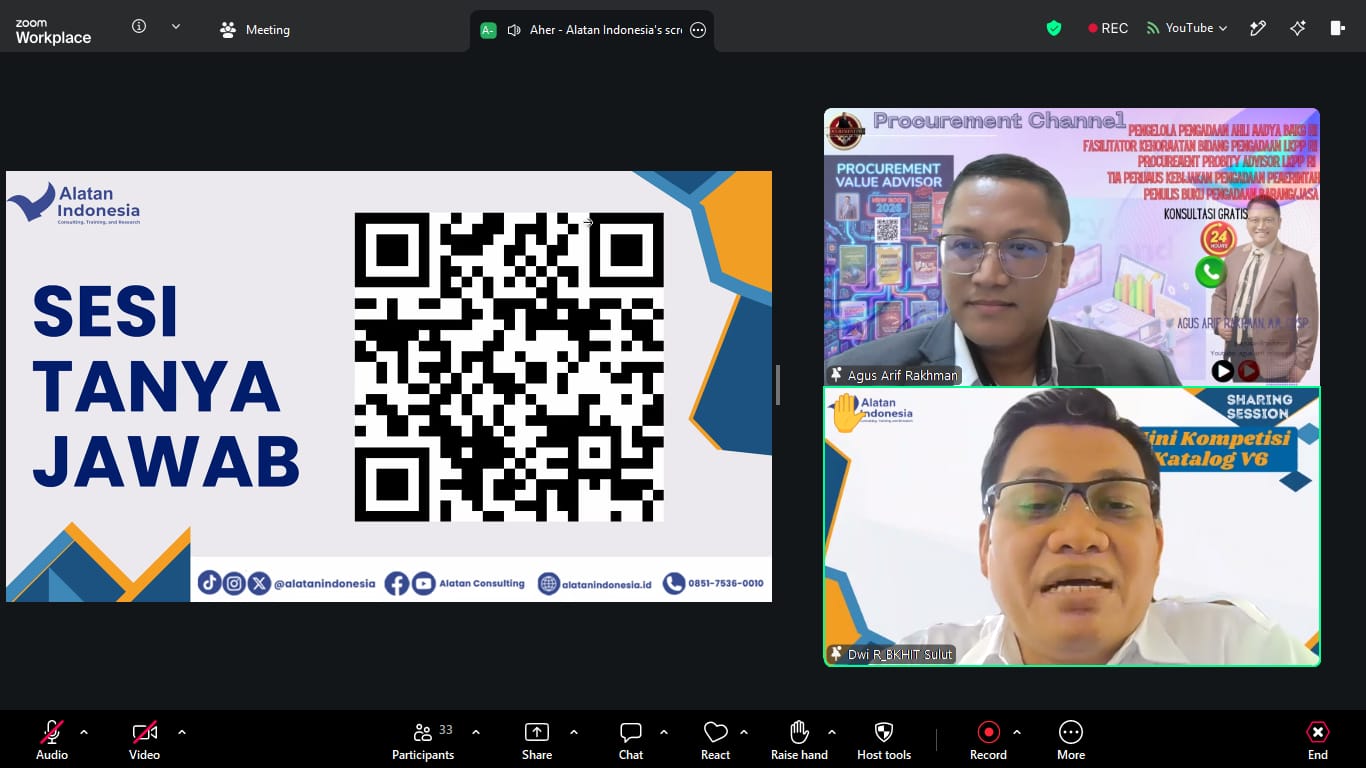Open the YouTube livestream dropdown
The height and width of the screenshot is (768, 1366).
(x=1187, y=28)
